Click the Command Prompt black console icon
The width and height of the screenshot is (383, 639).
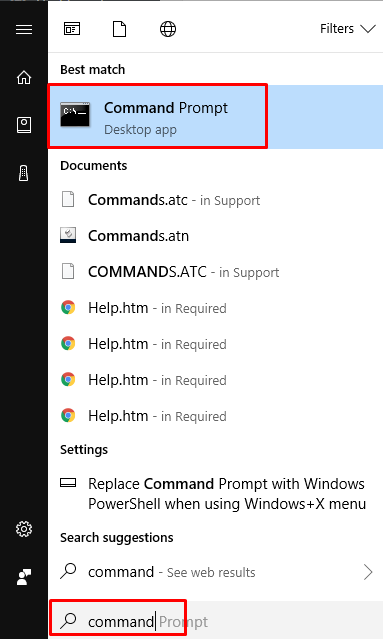pyautogui.click(x=75, y=114)
